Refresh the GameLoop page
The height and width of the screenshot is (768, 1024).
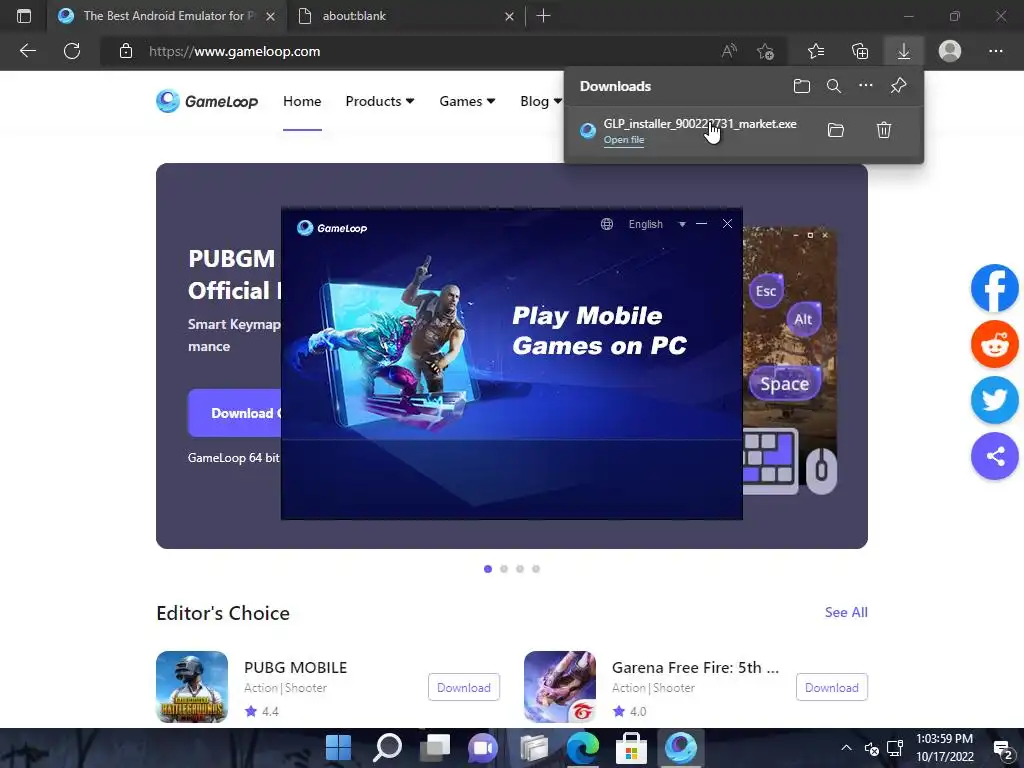pos(72,51)
